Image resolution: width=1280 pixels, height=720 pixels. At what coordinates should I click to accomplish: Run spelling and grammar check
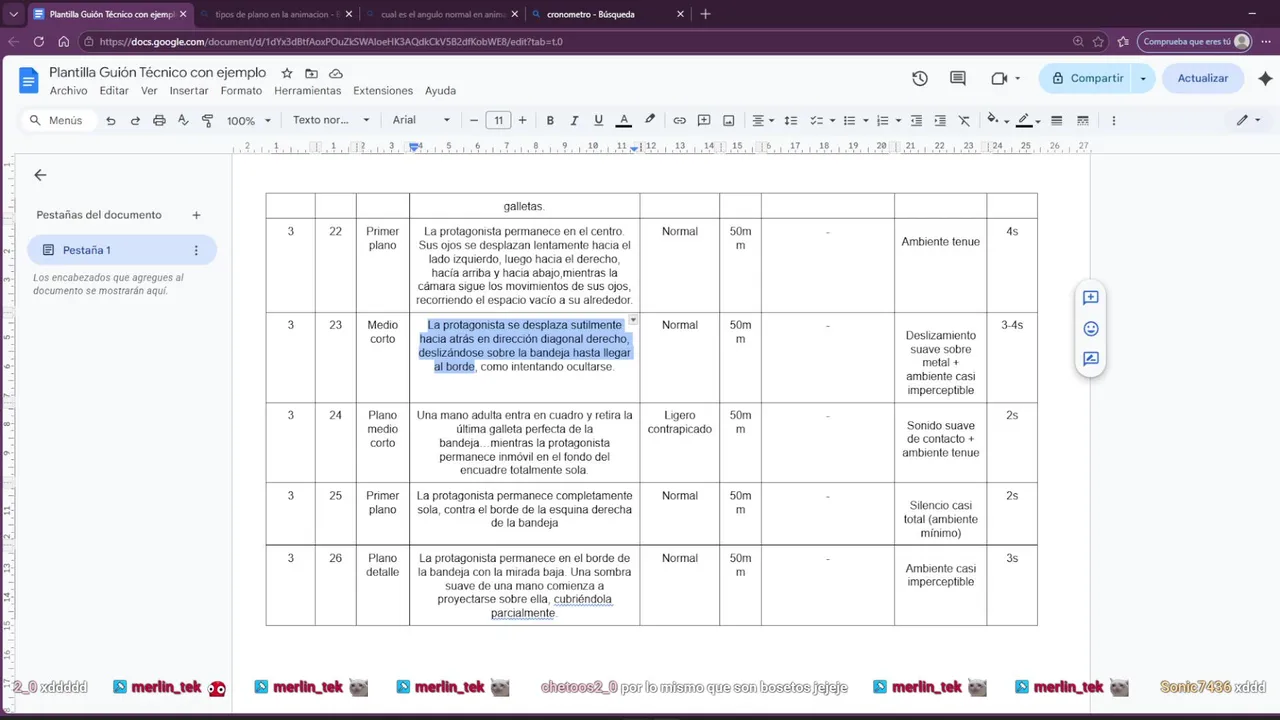tap(183, 120)
